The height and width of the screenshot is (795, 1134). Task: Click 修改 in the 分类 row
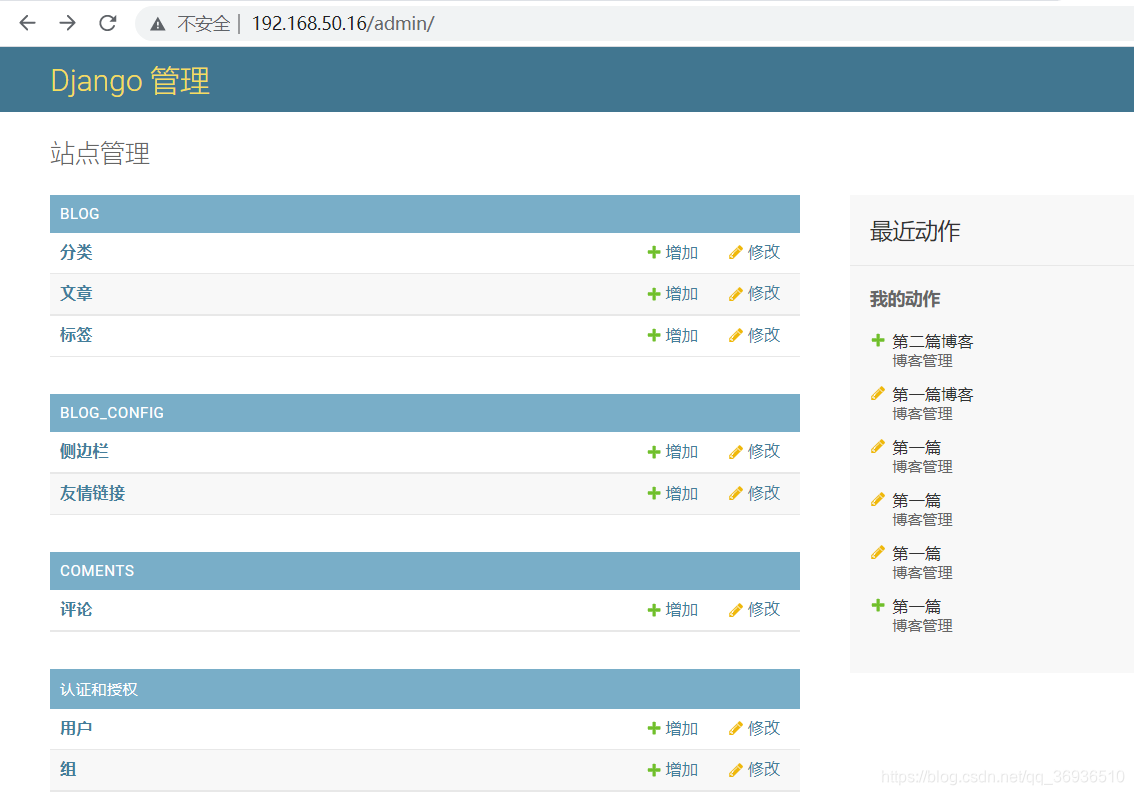(x=754, y=252)
